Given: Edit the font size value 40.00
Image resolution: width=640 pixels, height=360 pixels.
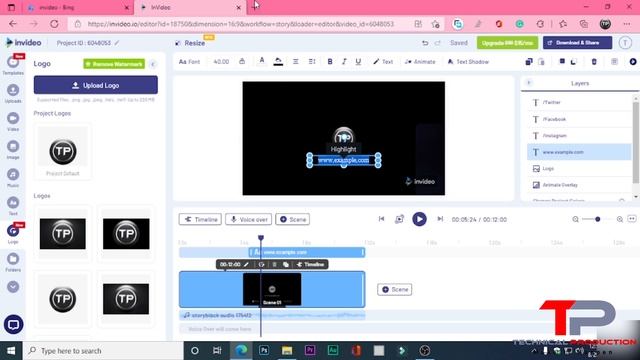Looking at the screenshot, I should (221, 62).
